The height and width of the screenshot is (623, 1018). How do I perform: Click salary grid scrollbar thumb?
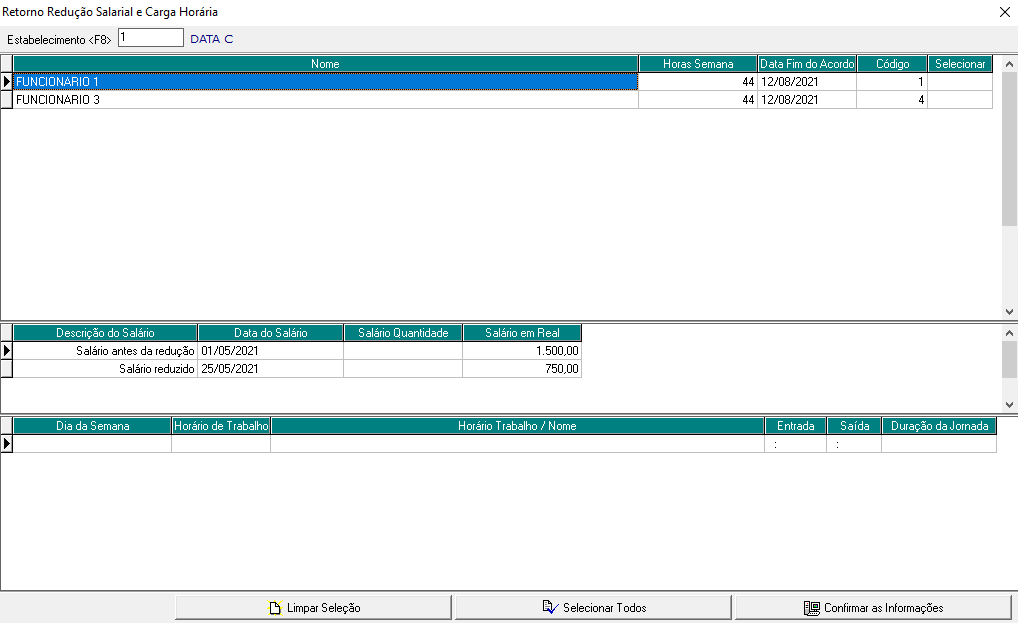point(1010,359)
